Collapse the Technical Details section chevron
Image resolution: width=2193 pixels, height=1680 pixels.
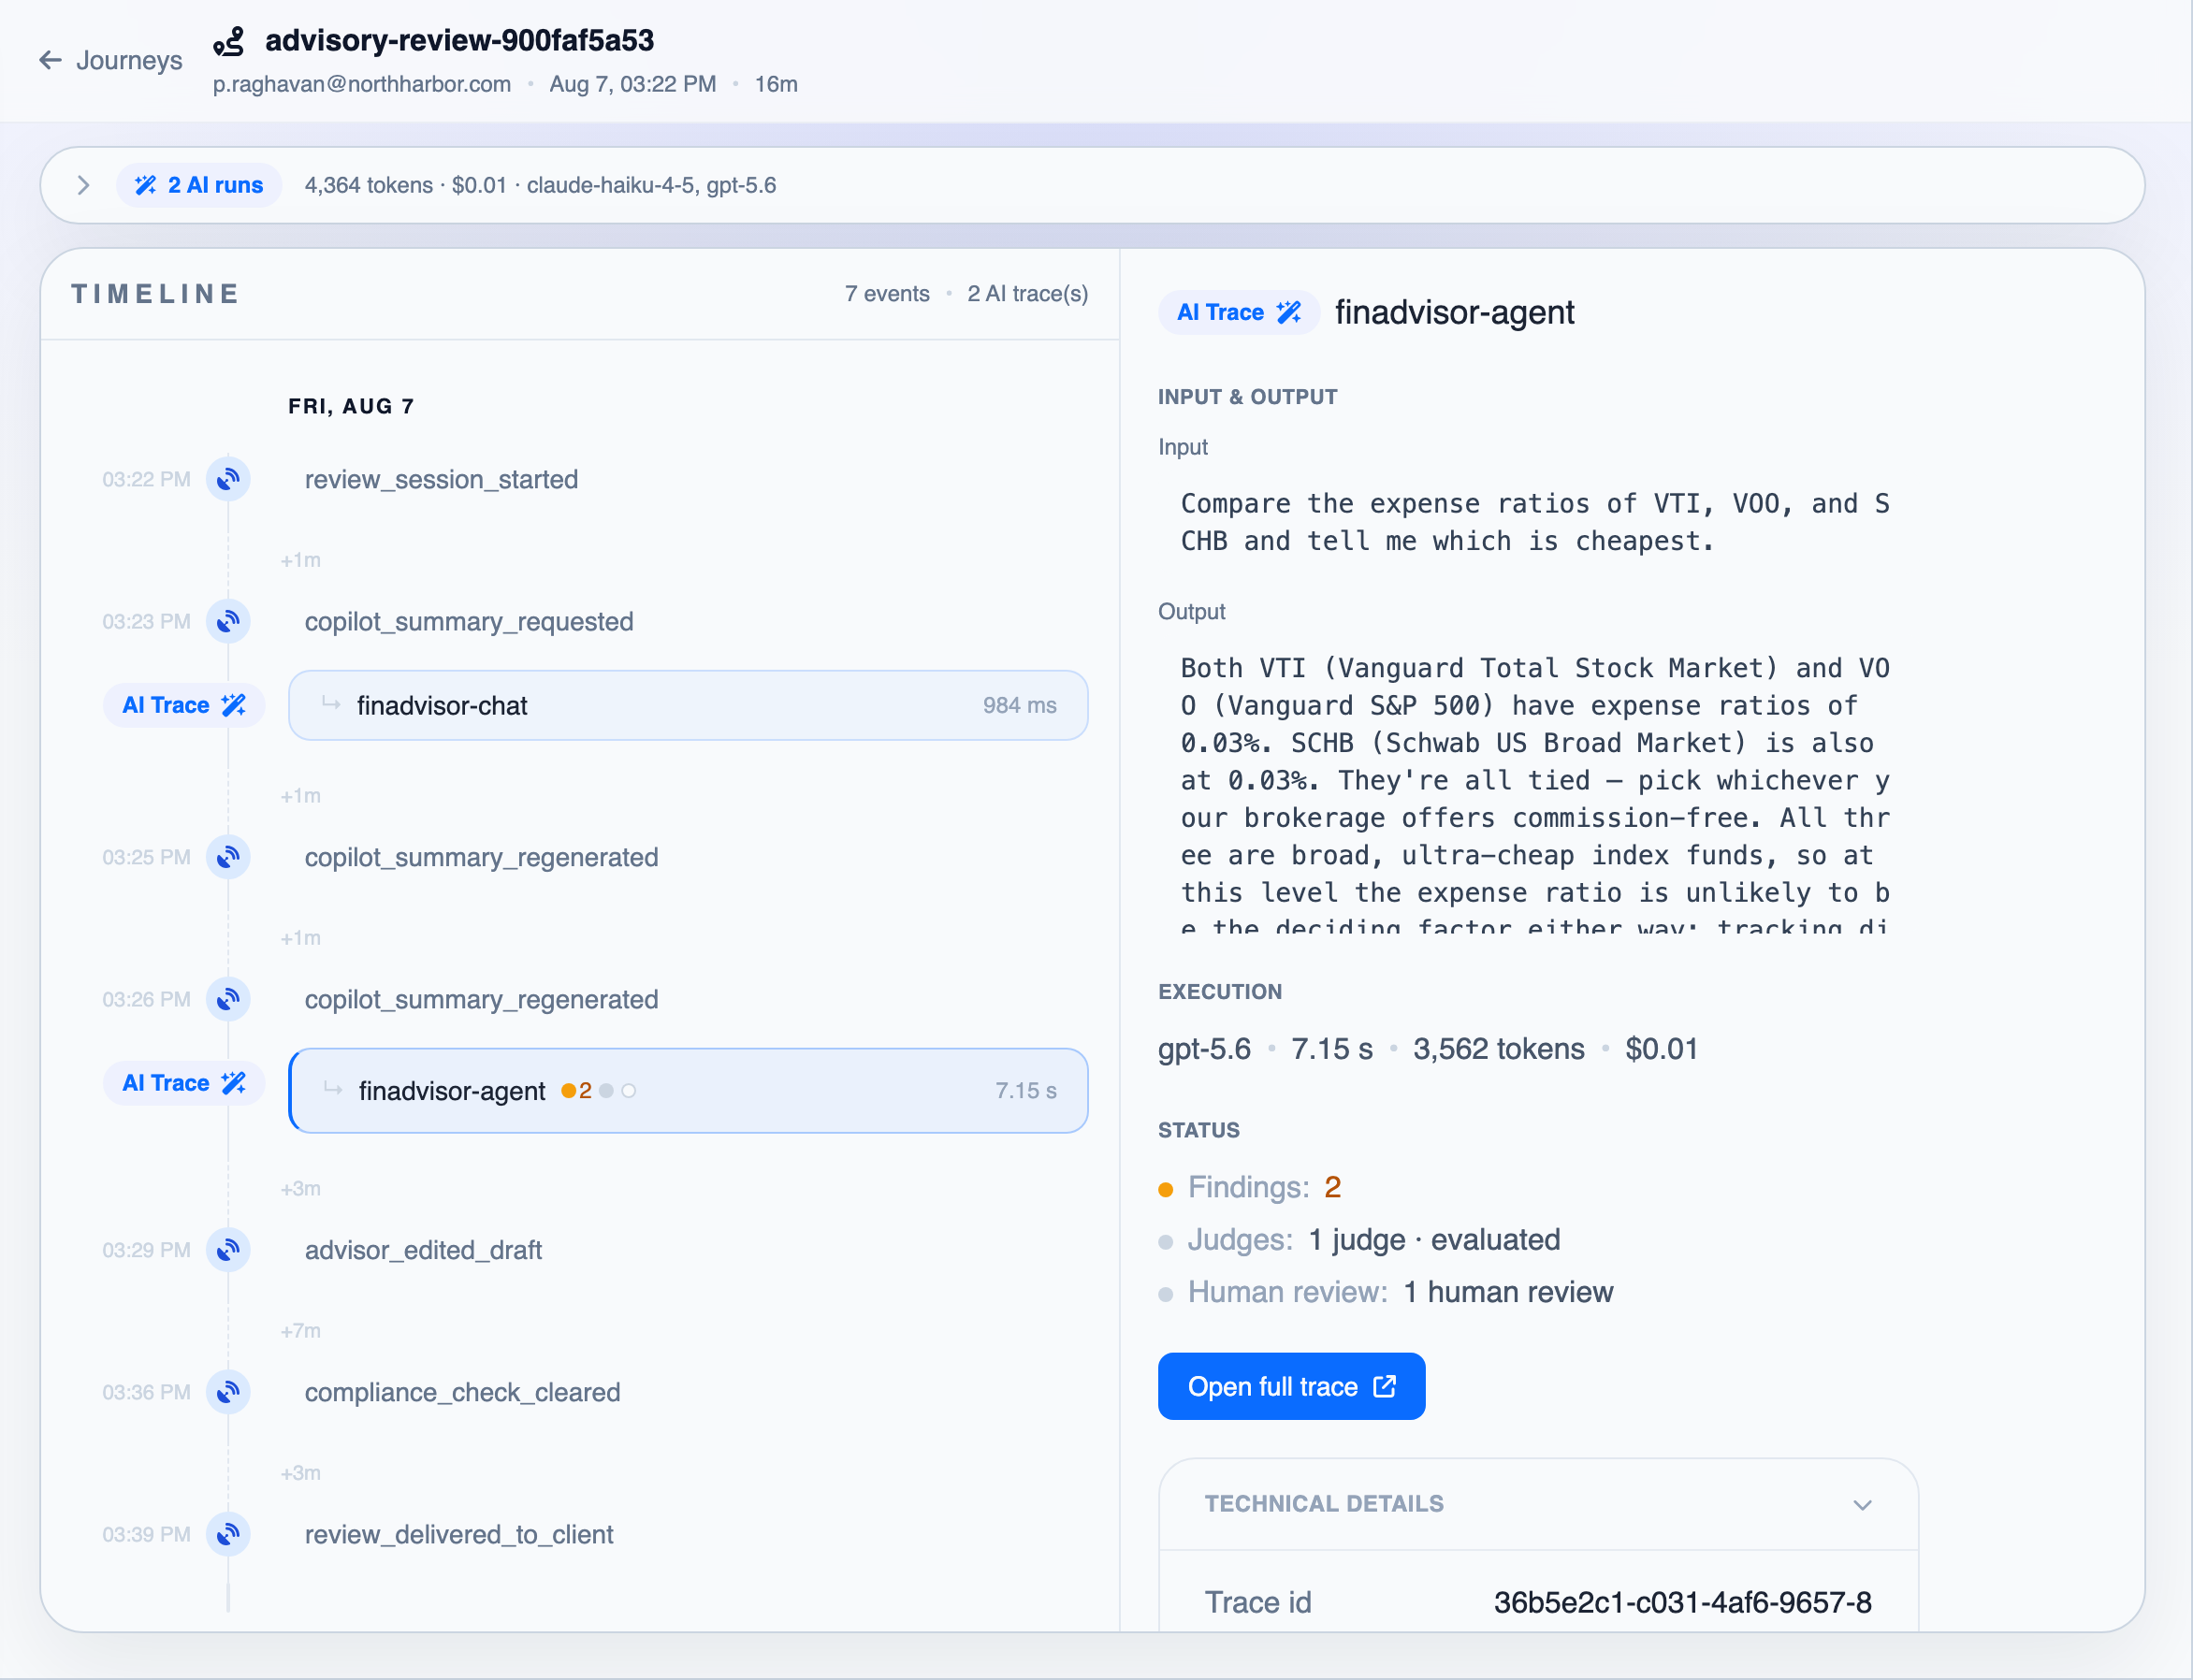[1862, 1504]
